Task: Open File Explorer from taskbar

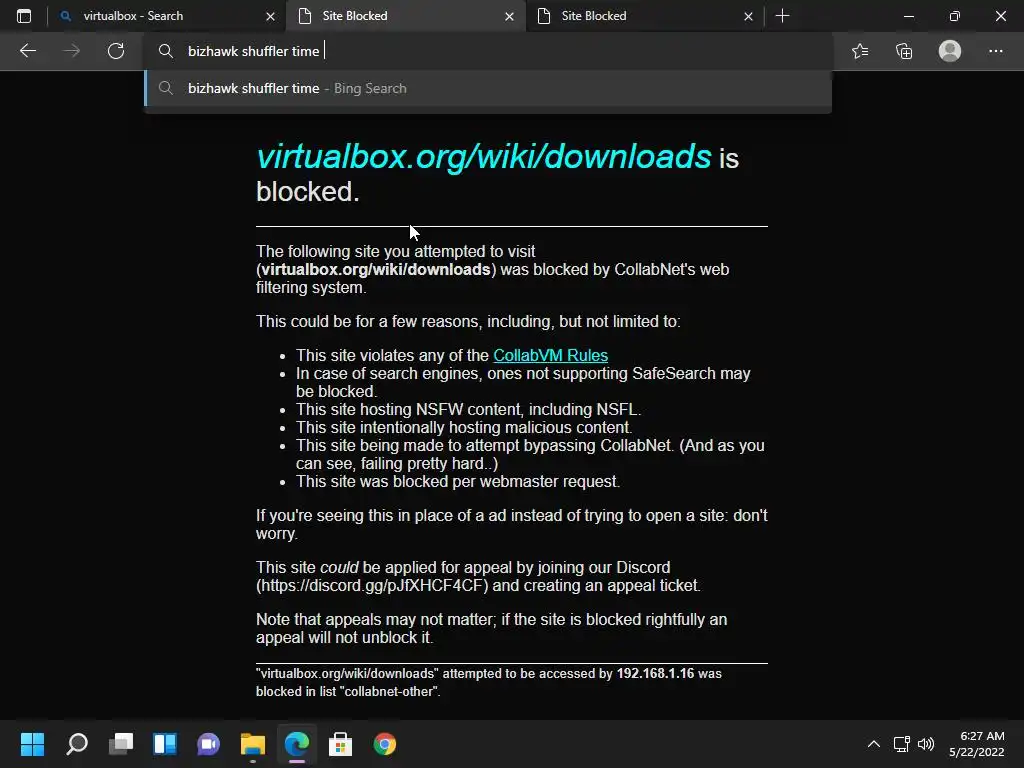Action: (x=253, y=744)
